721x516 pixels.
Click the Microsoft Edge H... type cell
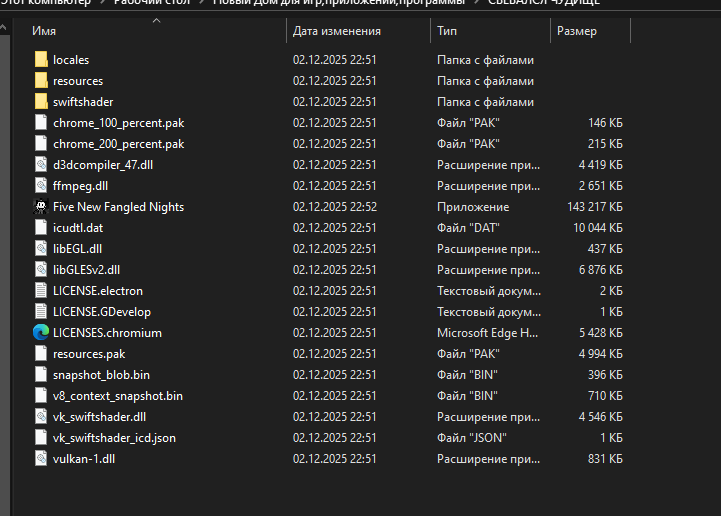(487, 333)
